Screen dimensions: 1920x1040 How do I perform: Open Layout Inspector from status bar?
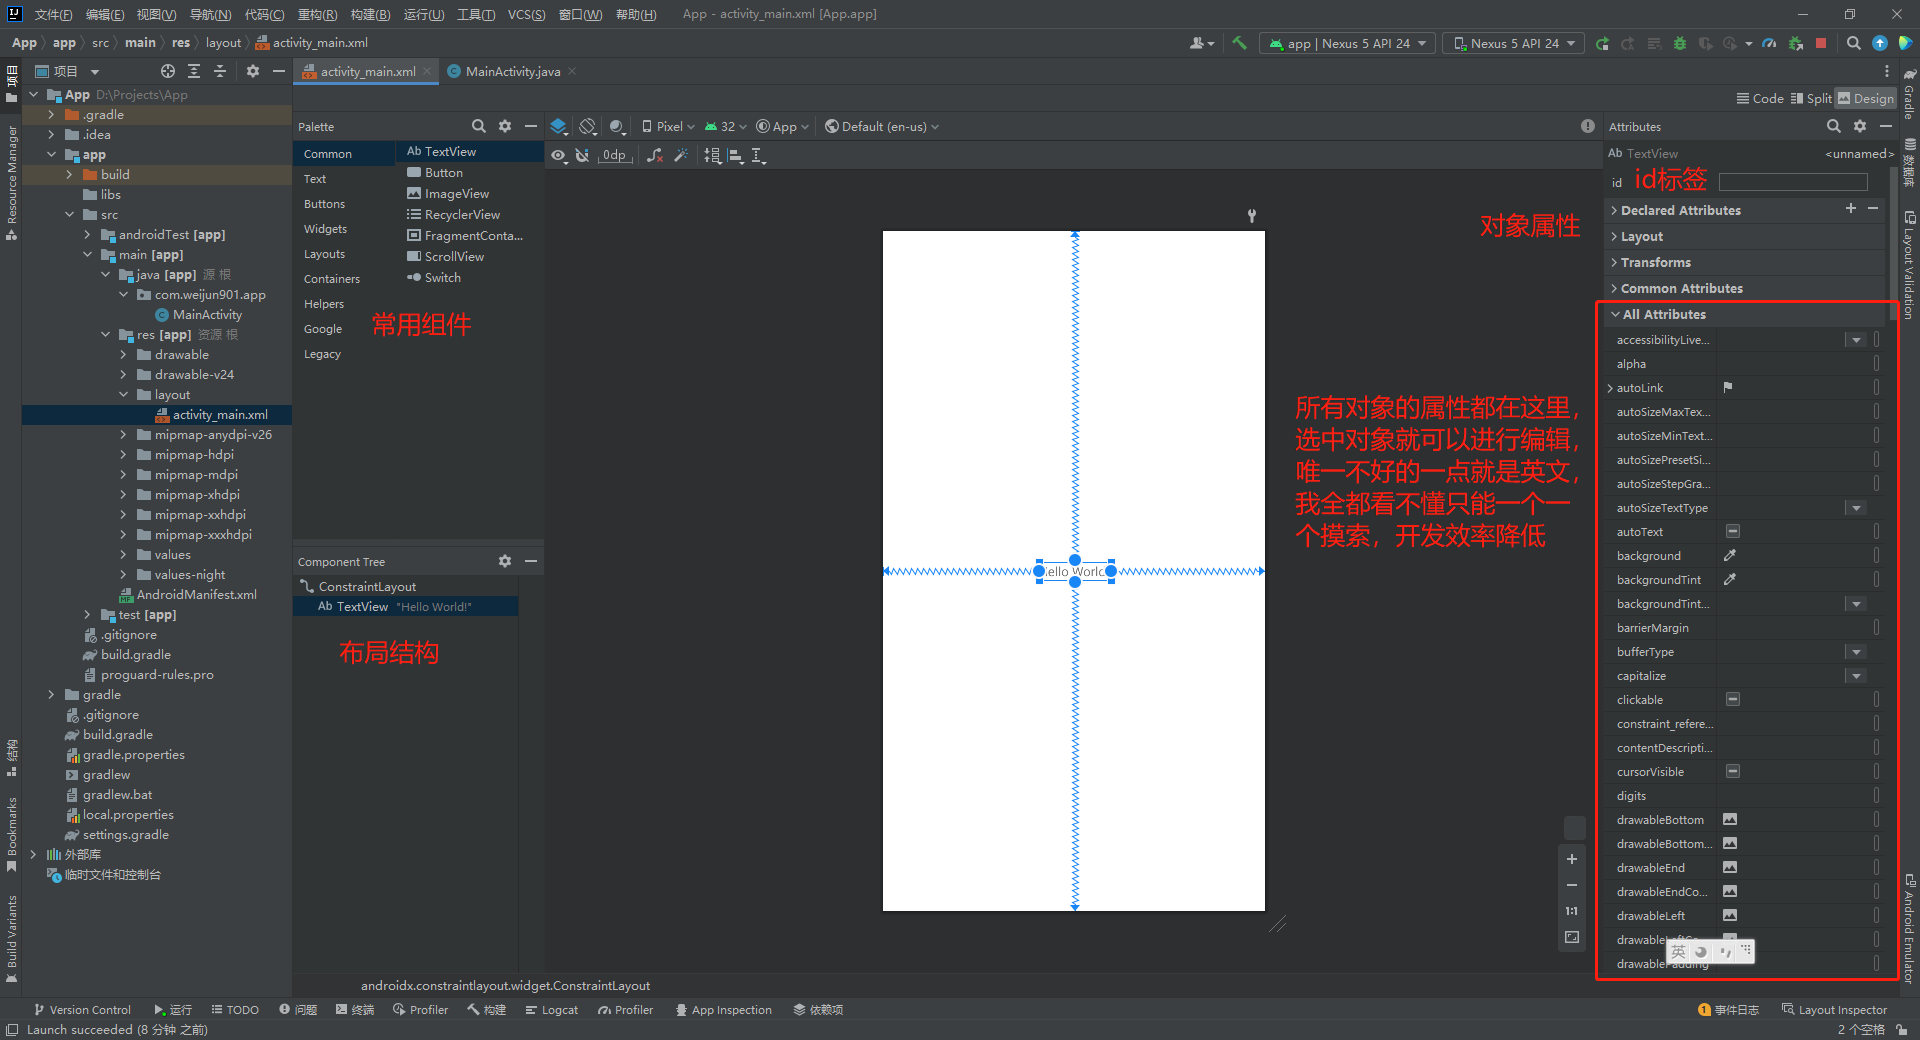[1841, 1010]
